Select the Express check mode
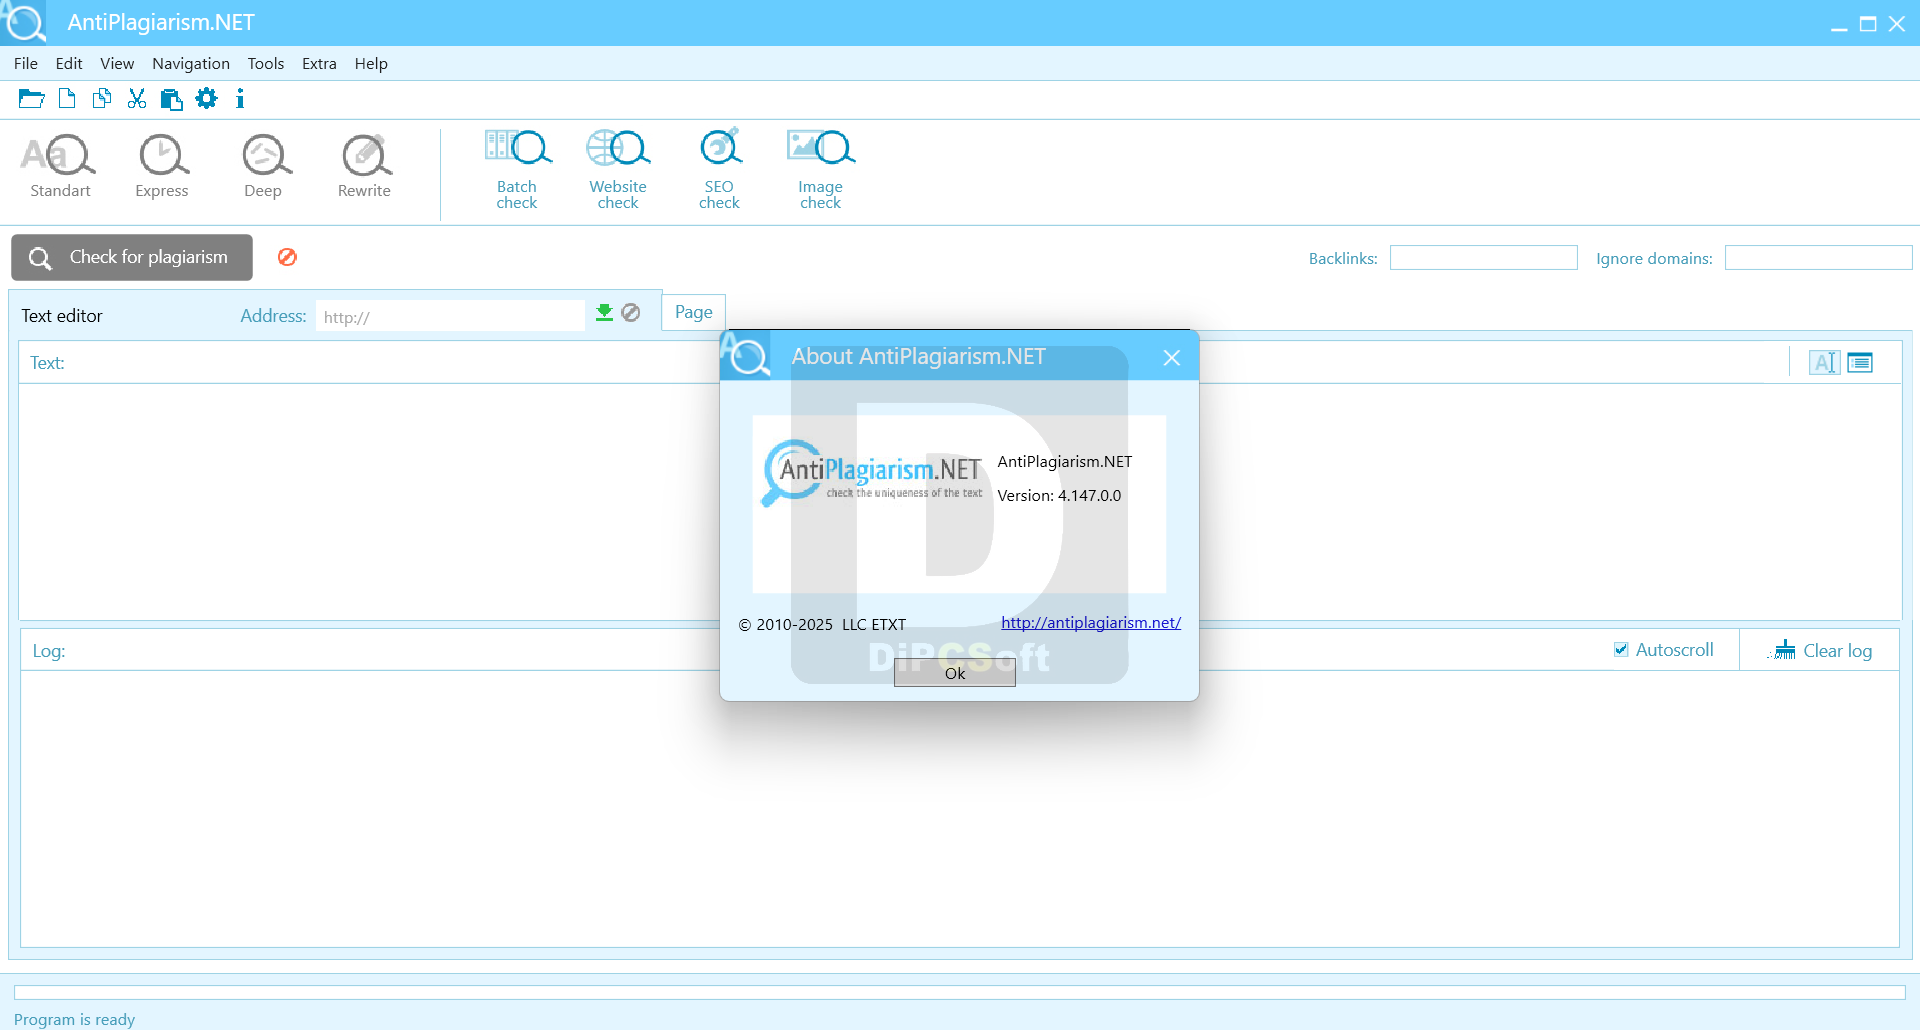This screenshot has height=1030, width=1920. point(162,167)
